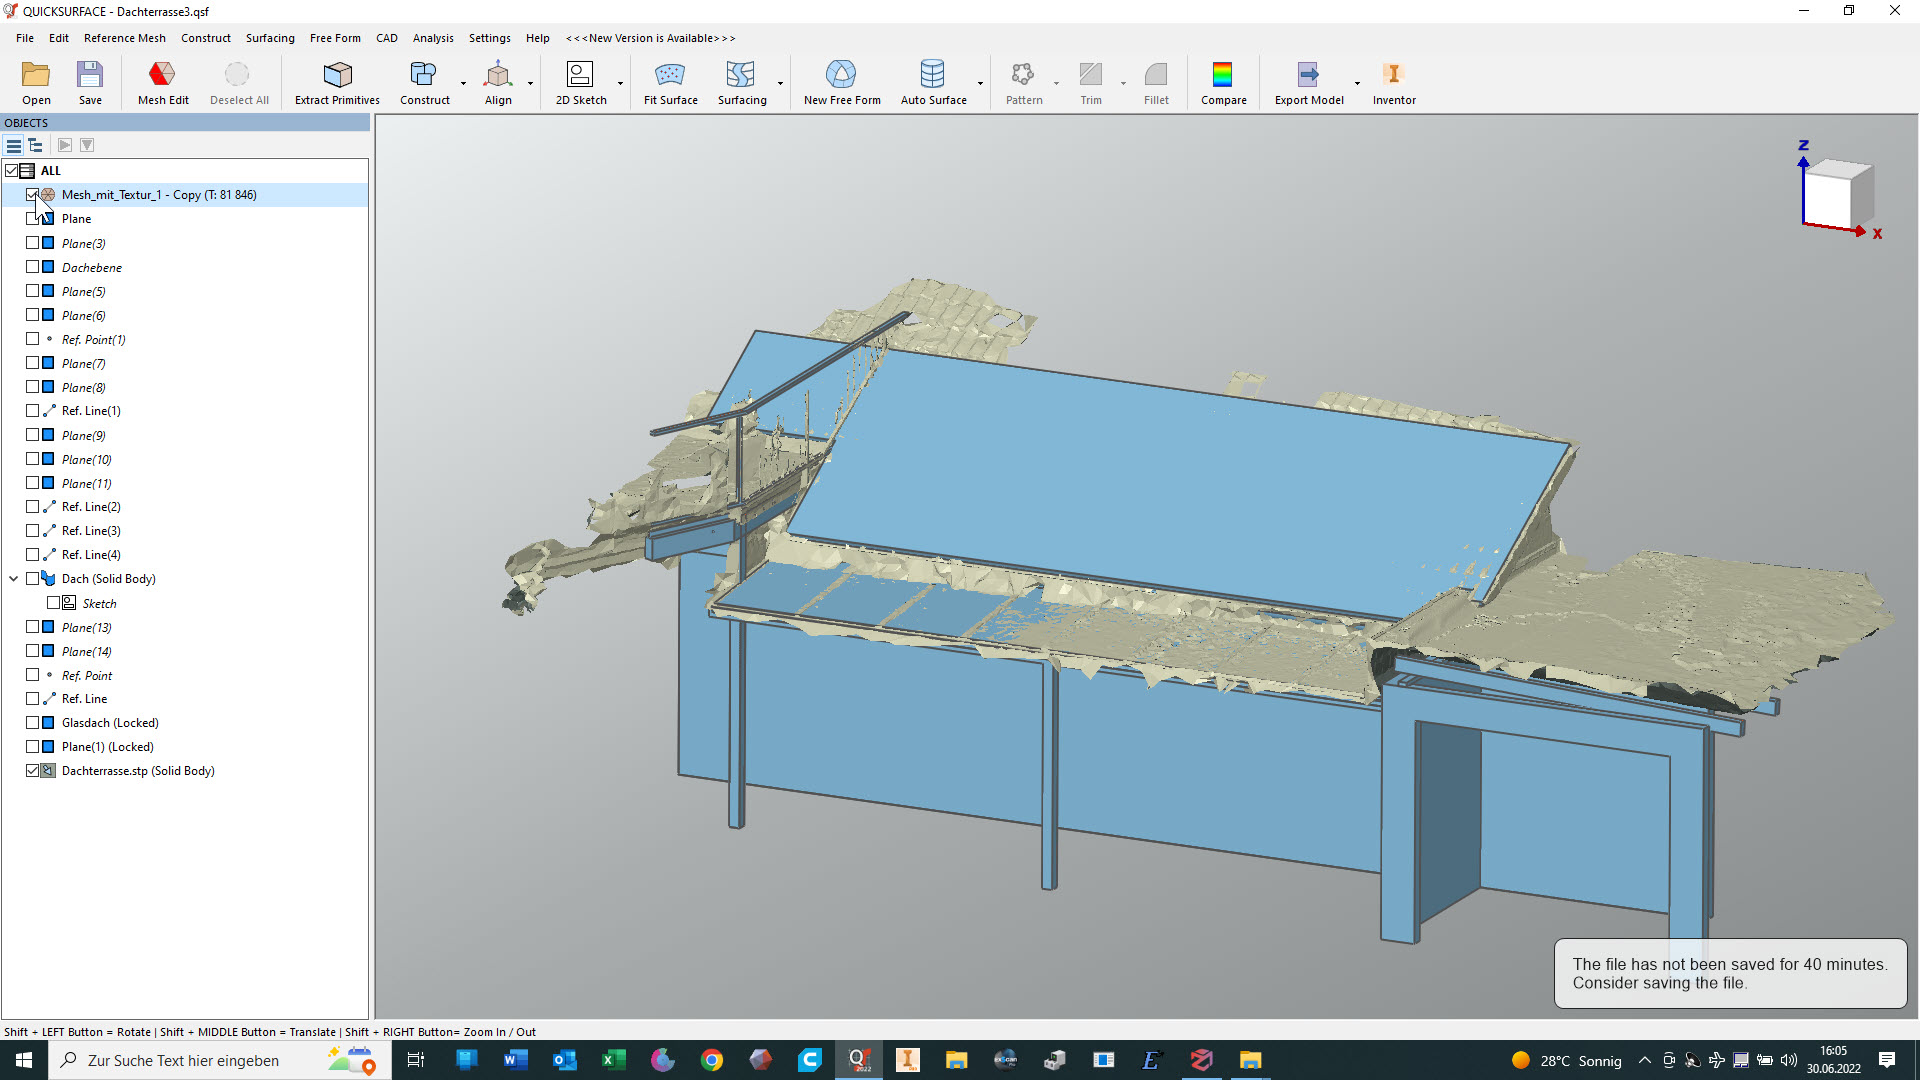
Task: Click the Inventor export icon
Action: pos(1393,82)
